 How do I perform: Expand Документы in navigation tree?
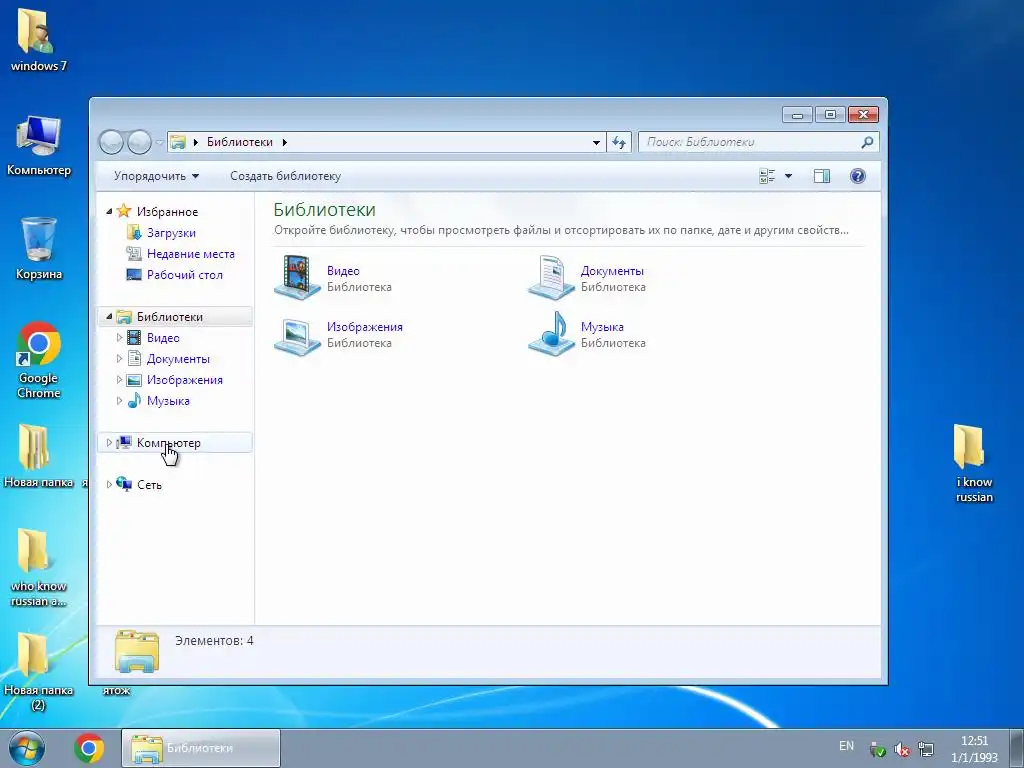click(x=120, y=359)
